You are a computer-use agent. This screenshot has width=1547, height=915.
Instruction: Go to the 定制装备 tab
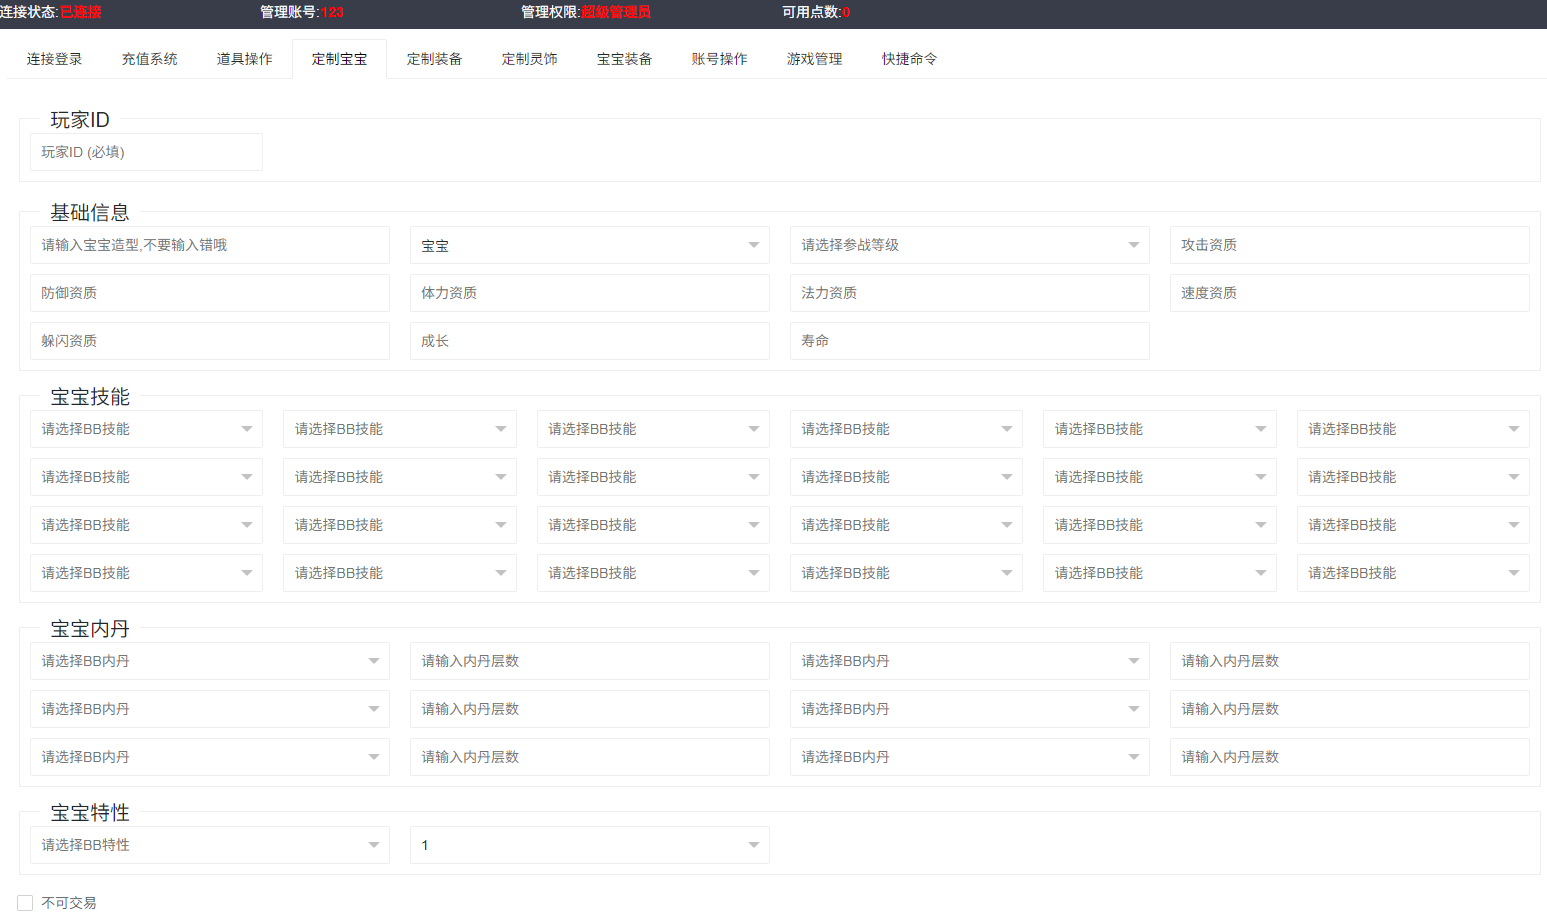[434, 59]
